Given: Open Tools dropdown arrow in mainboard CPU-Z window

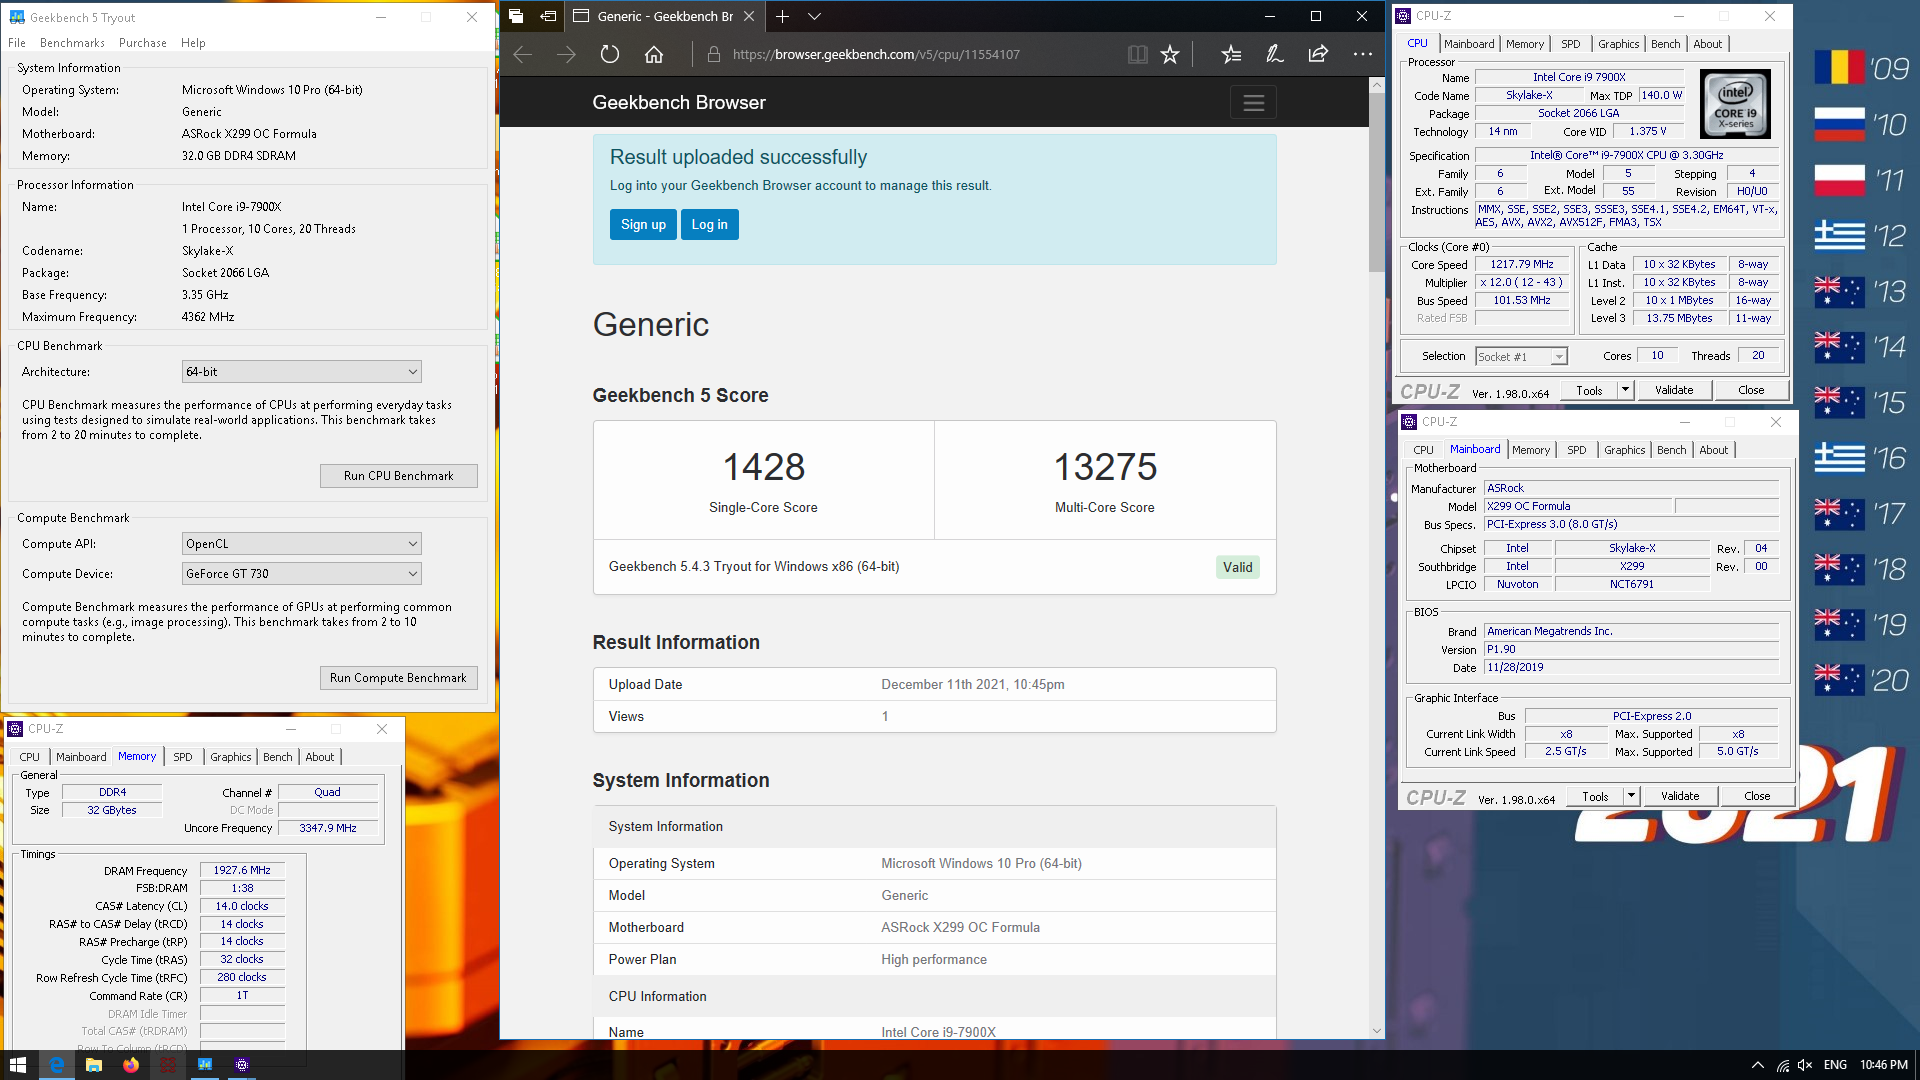Looking at the screenshot, I should click(x=1631, y=796).
